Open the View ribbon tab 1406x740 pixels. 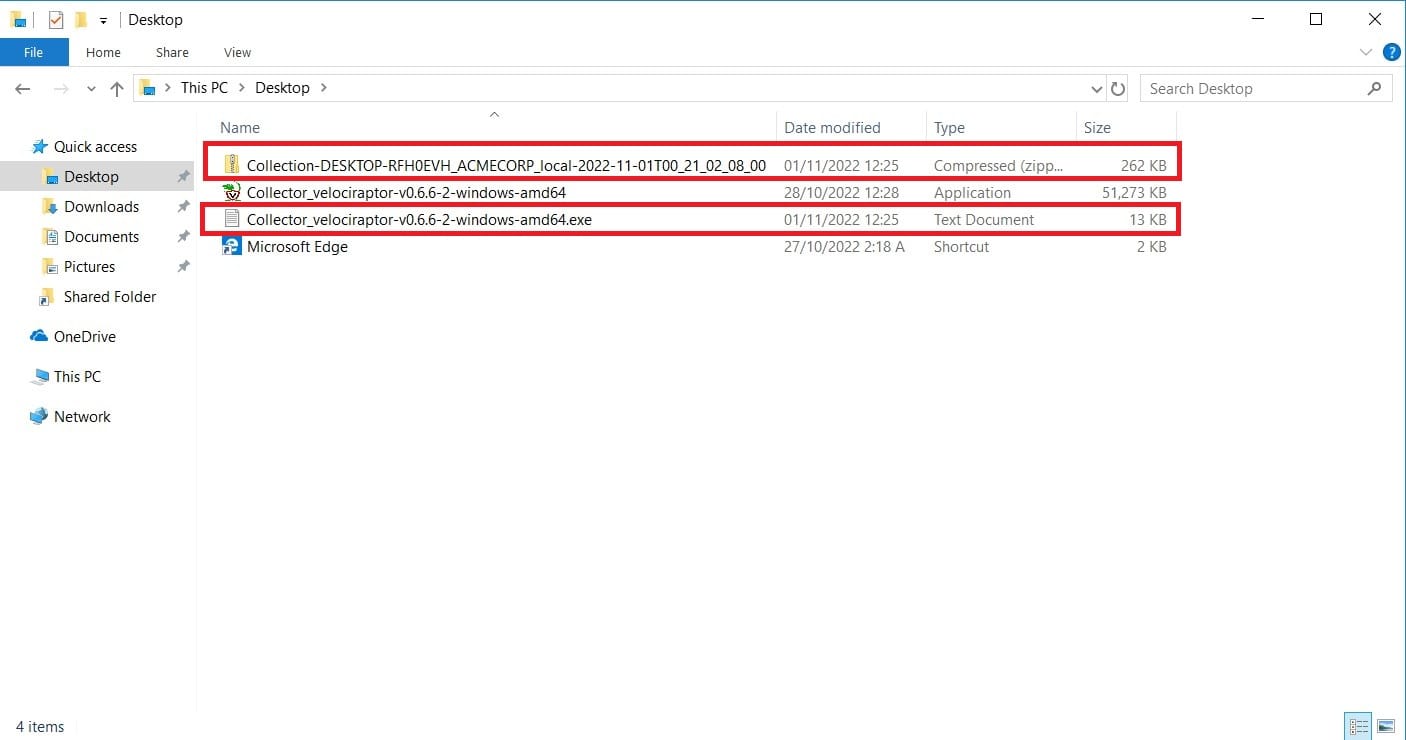pyautogui.click(x=237, y=52)
